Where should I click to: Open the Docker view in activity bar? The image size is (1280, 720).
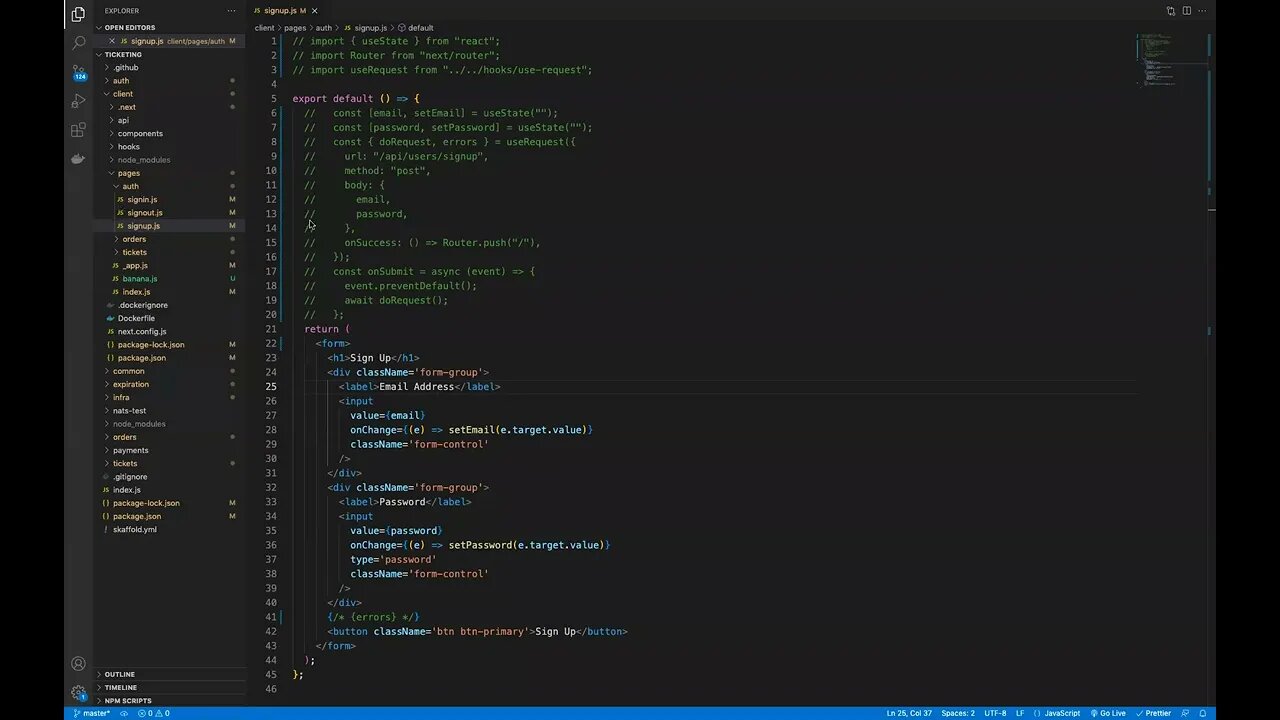78,159
